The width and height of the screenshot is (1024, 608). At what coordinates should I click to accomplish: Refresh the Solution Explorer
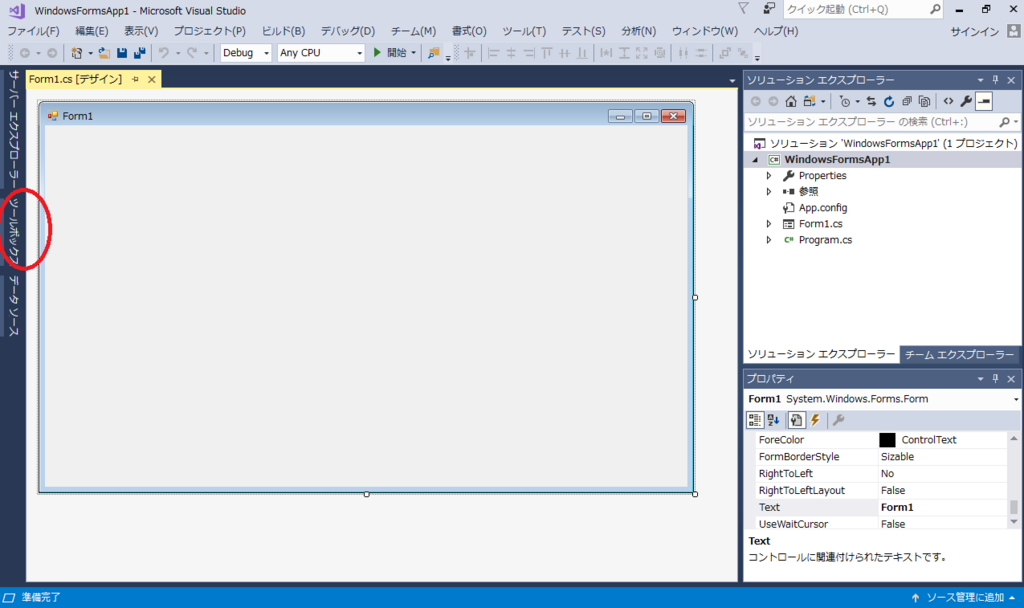coord(889,101)
